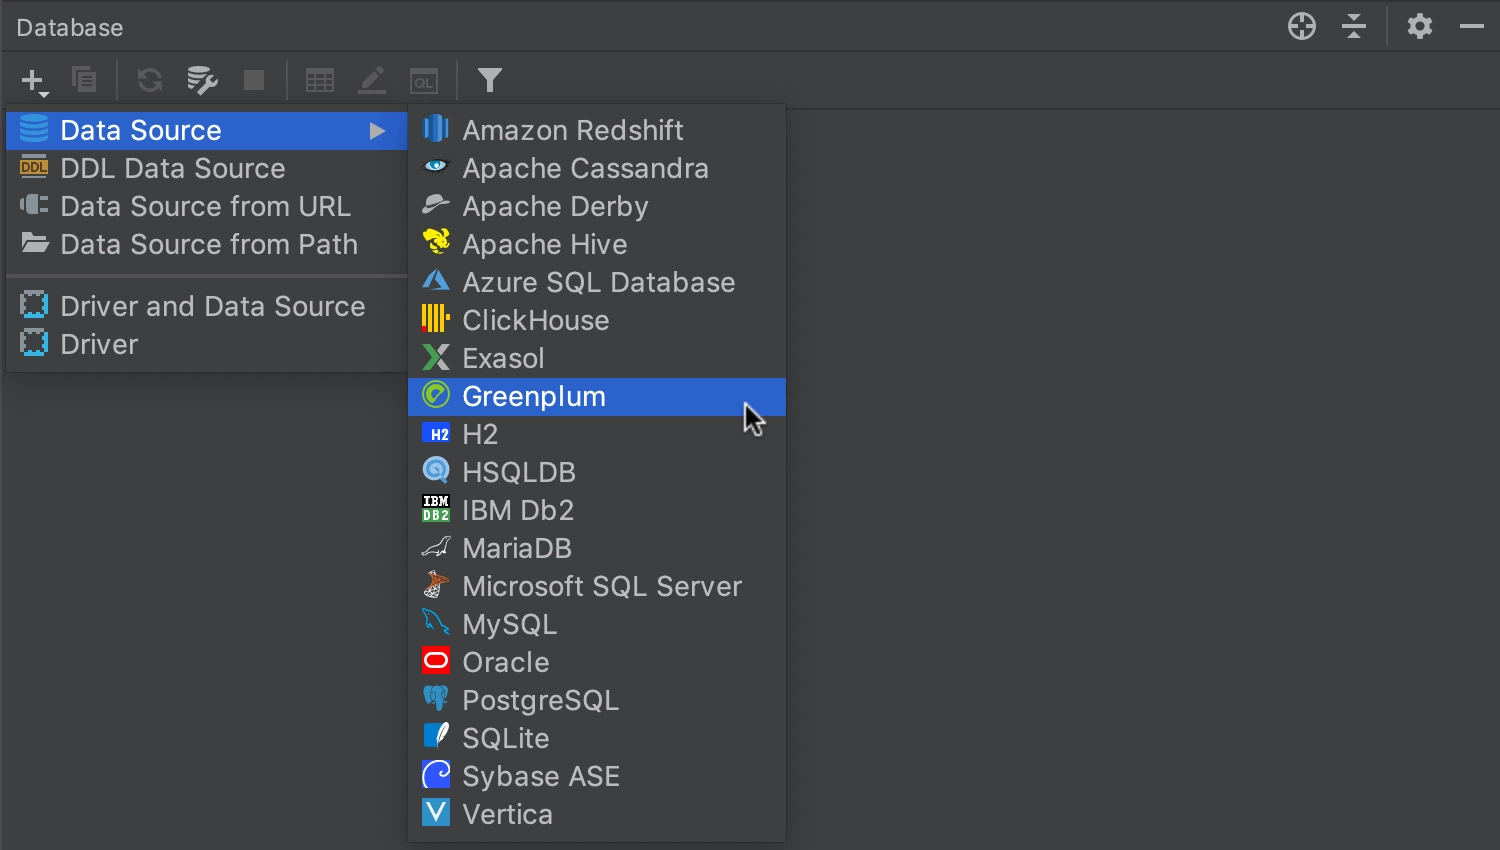1500x850 pixels.
Task: Hide the Database tool window
Action: 1472,27
